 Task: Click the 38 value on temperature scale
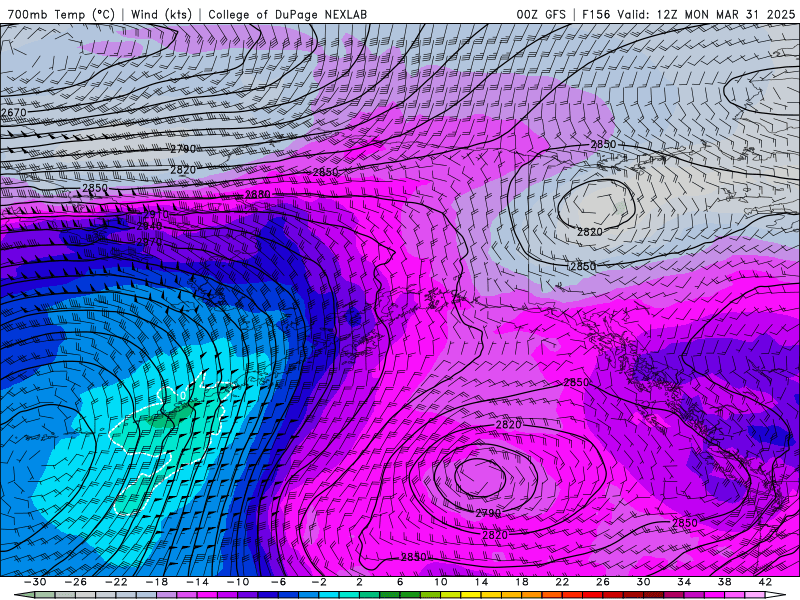point(724,582)
